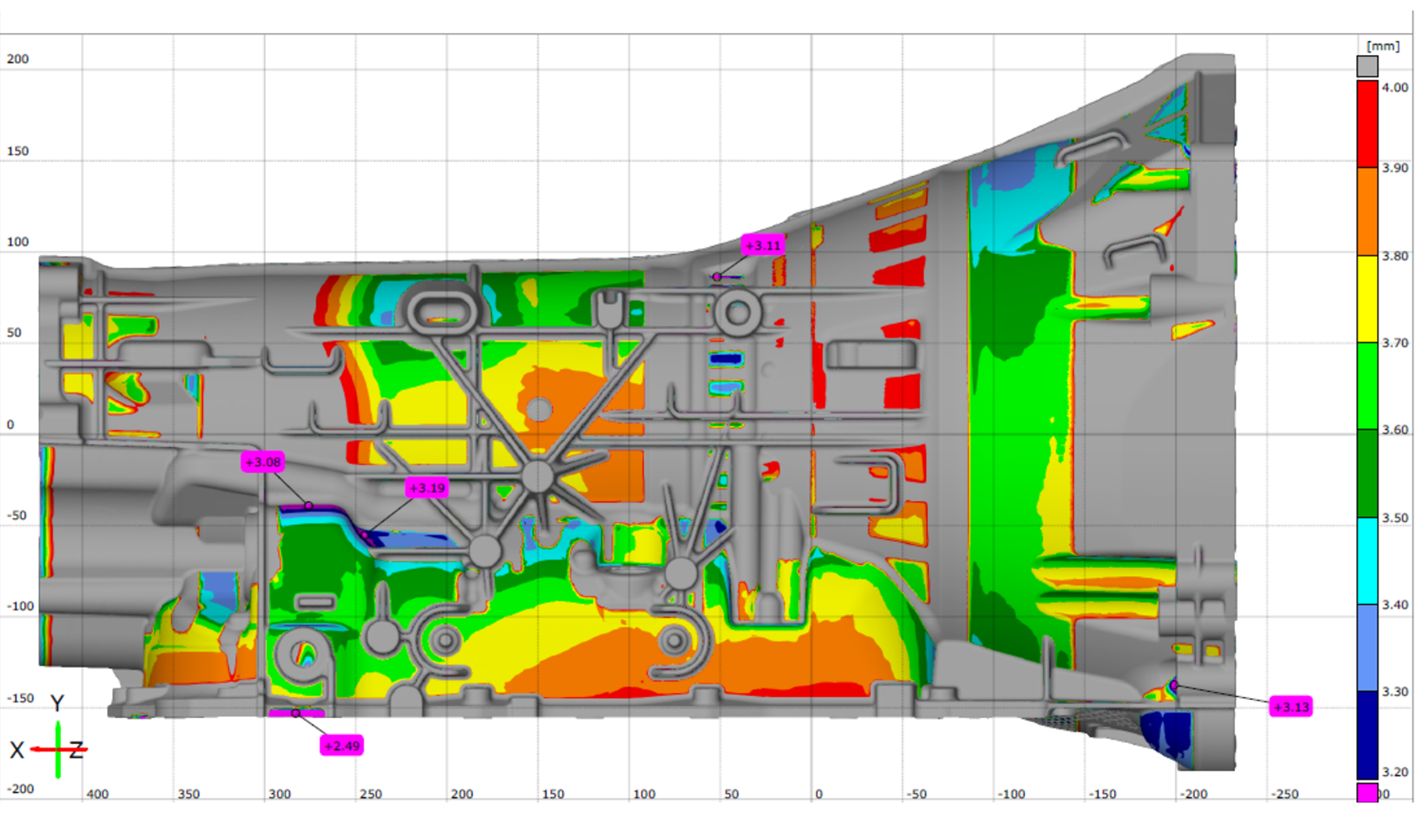
Task: Select the orange legend color band
Action: click(x=1367, y=211)
